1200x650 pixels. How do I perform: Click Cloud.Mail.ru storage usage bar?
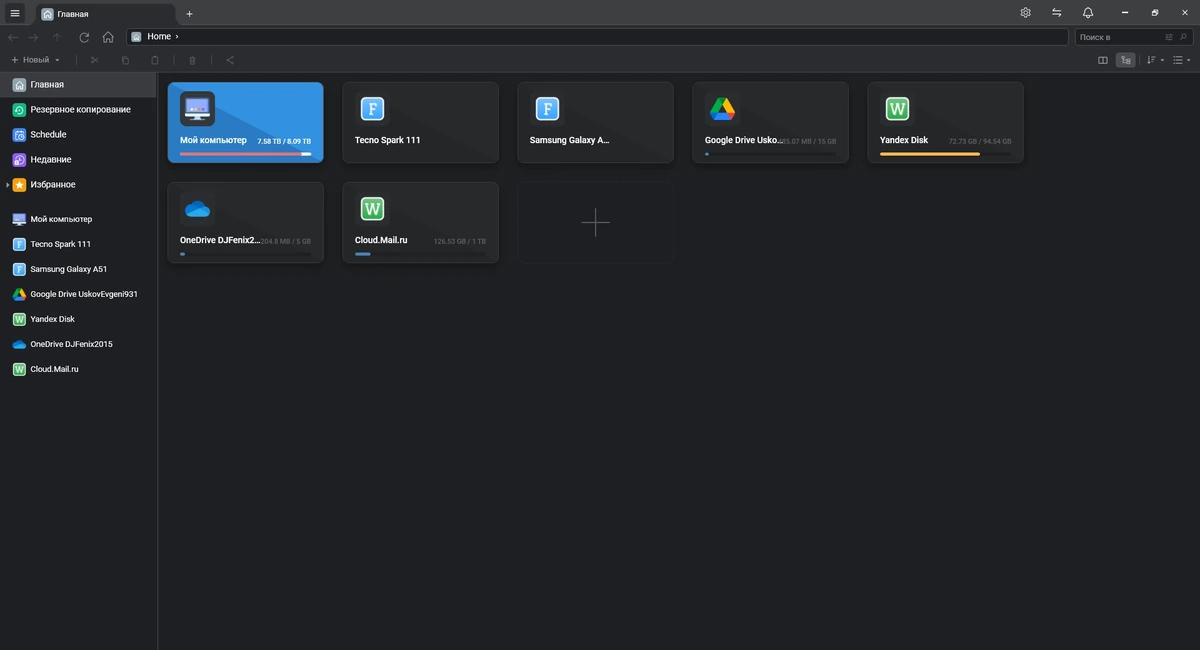420,254
